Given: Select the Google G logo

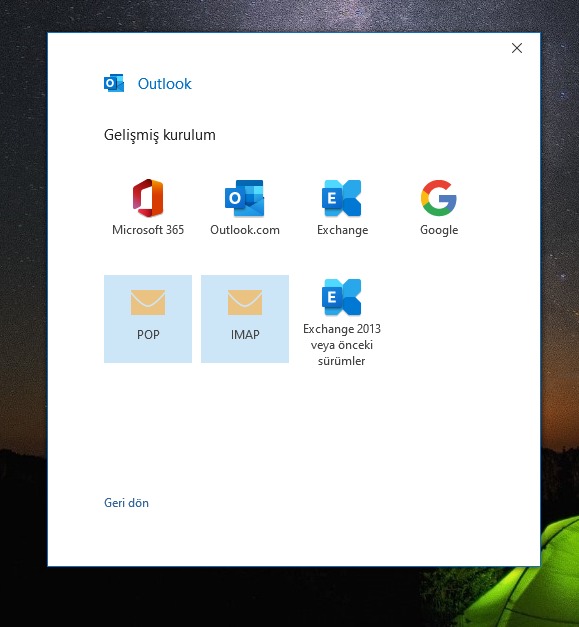Looking at the screenshot, I should 439,198.
